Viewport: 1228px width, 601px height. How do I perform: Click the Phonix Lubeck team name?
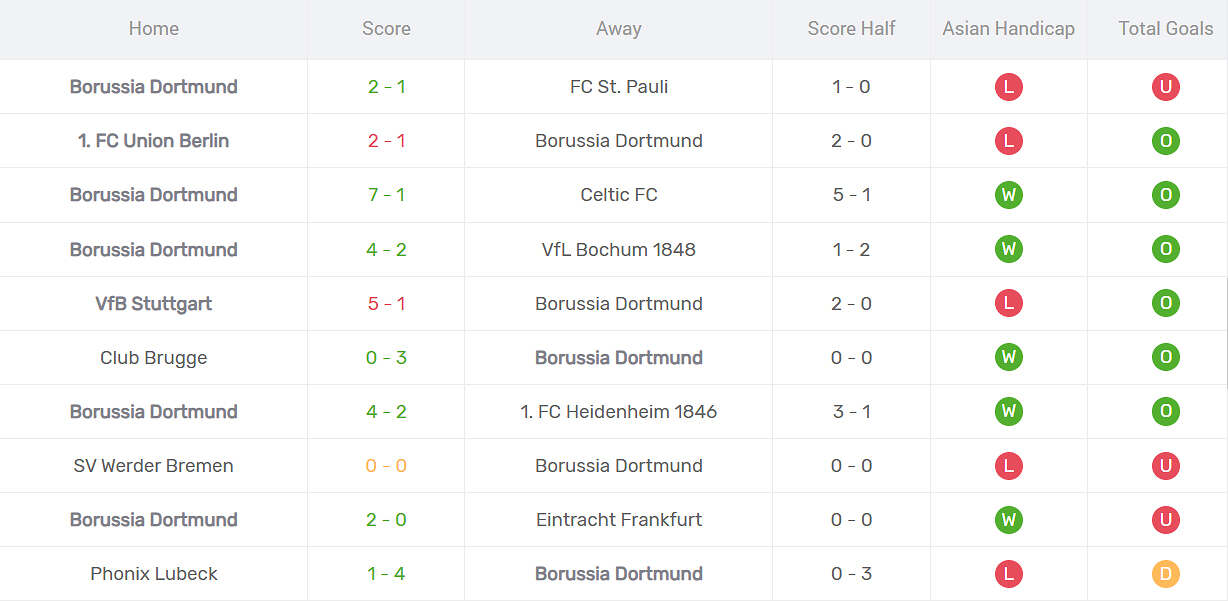(153, 573)
